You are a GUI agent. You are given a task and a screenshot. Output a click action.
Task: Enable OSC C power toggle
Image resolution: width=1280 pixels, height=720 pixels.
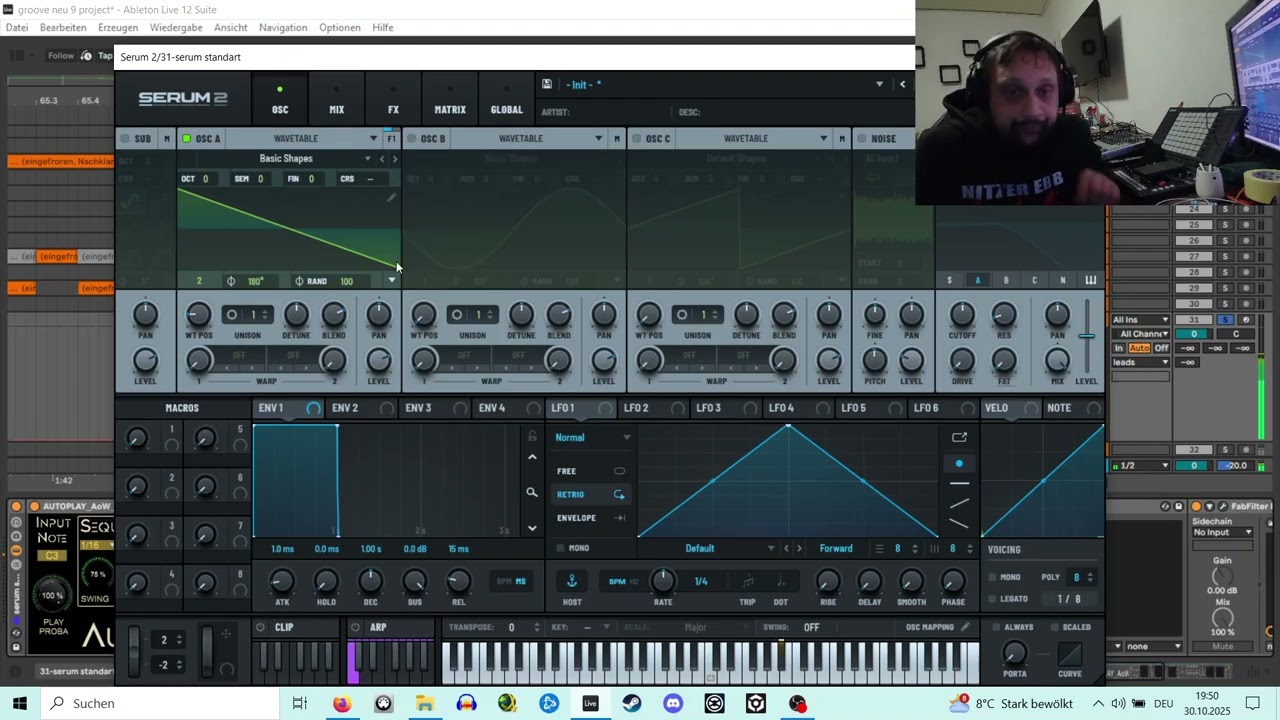(636, 139)
